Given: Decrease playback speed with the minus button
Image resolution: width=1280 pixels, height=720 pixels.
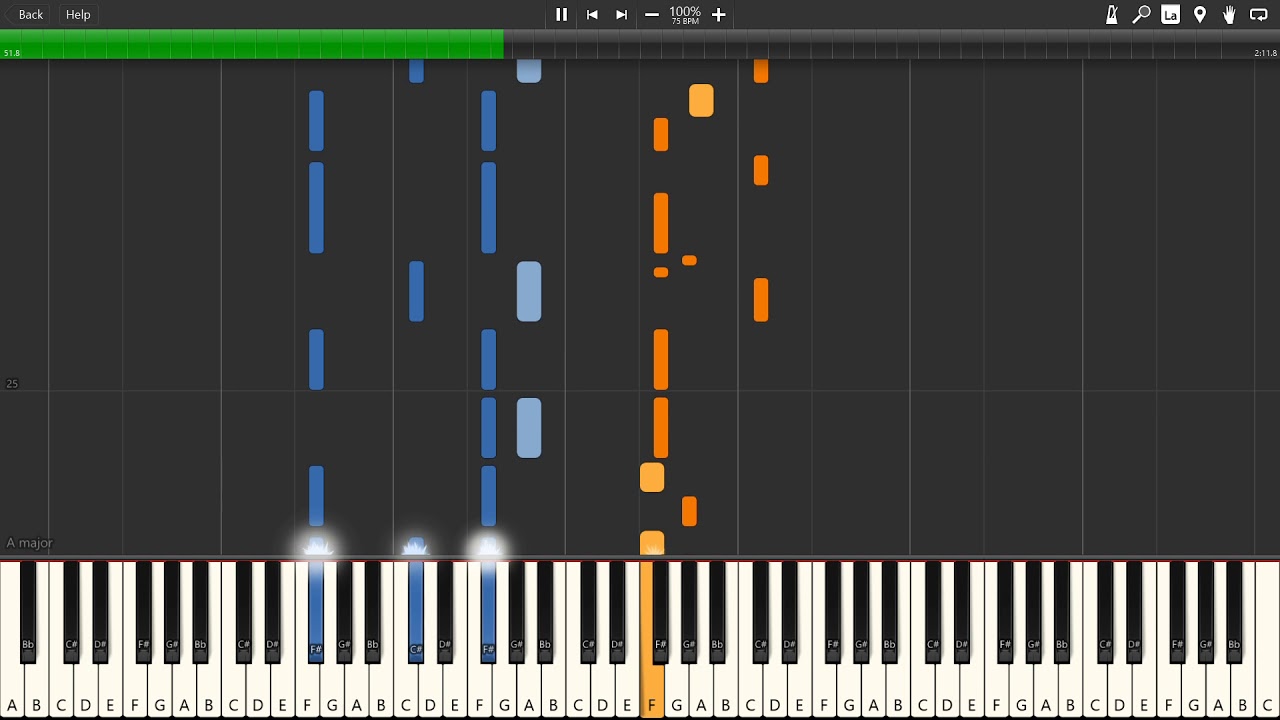Looking at the screenshot, I should point(652,15).
